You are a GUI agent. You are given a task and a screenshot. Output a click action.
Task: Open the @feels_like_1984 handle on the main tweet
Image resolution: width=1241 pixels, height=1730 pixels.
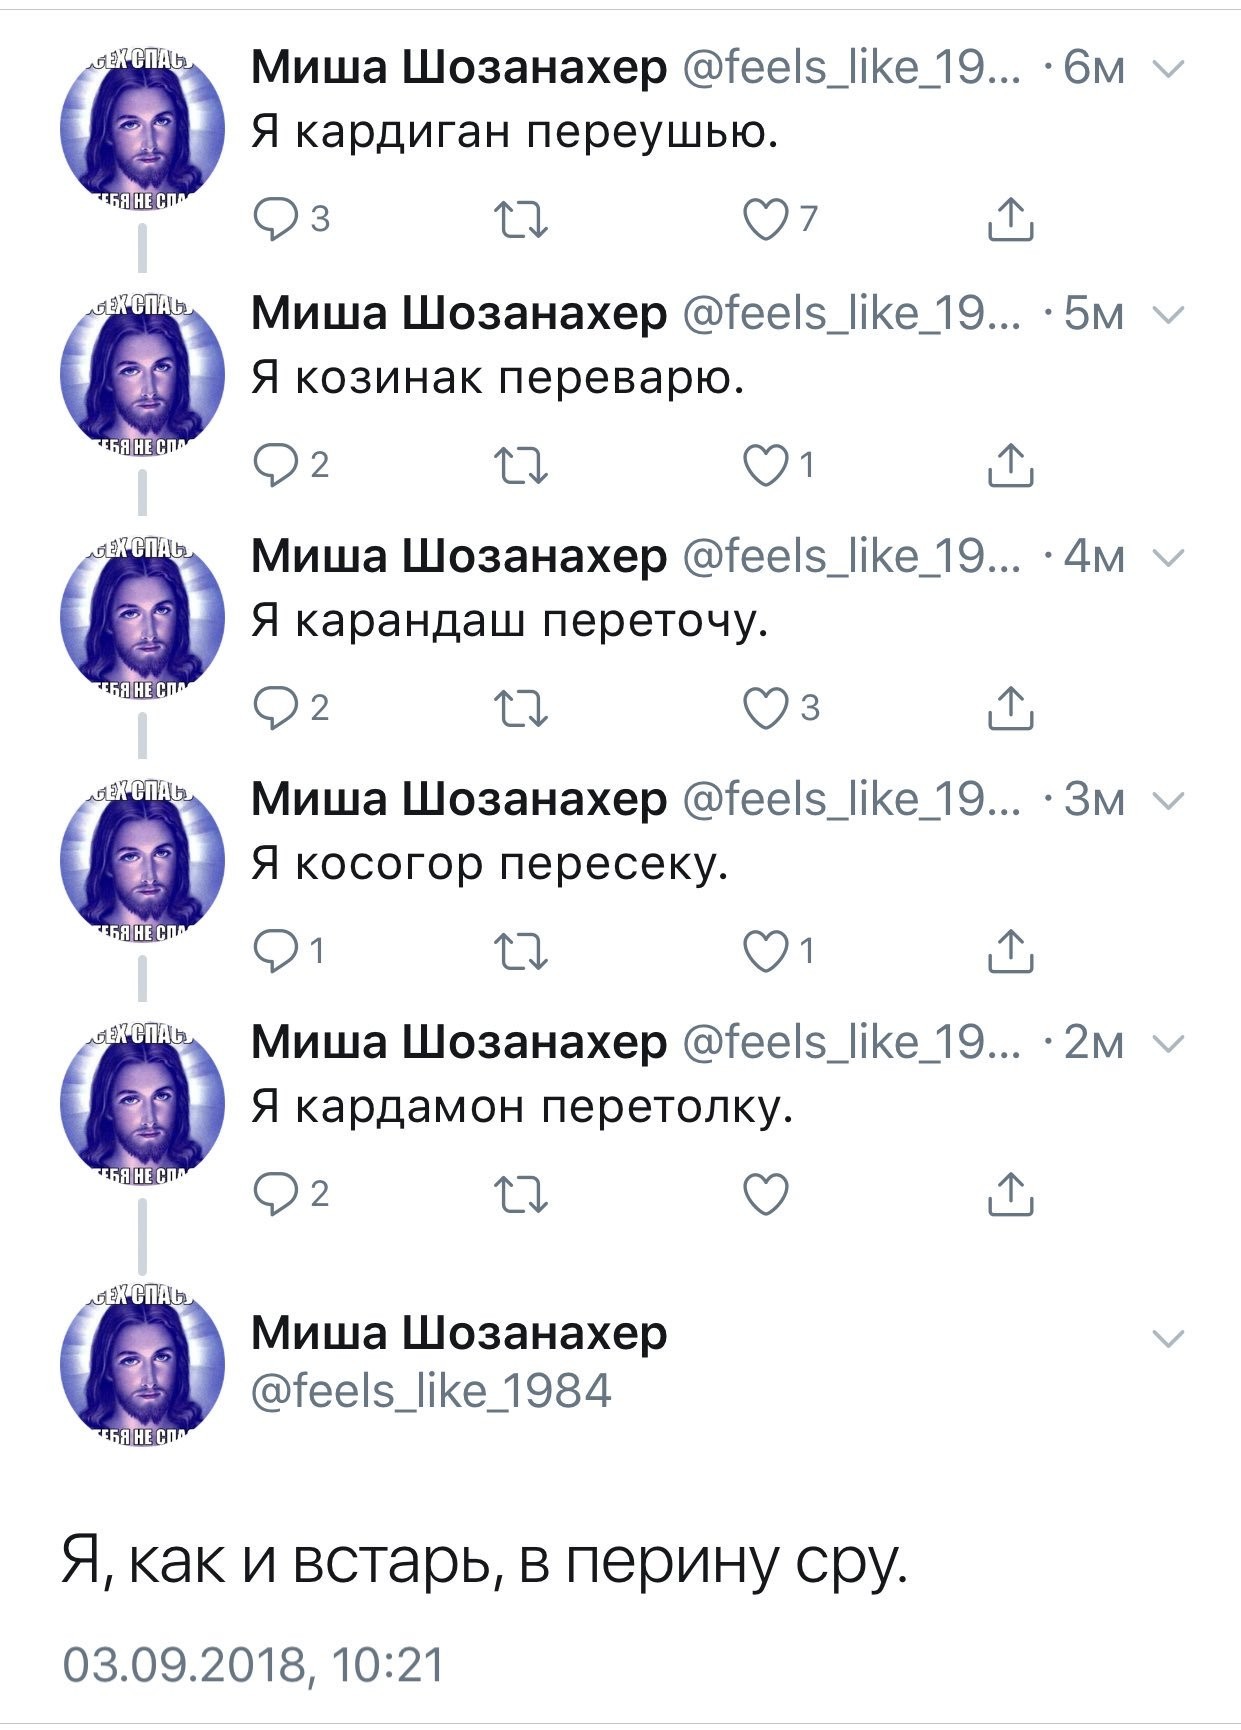pos(431,1391)
